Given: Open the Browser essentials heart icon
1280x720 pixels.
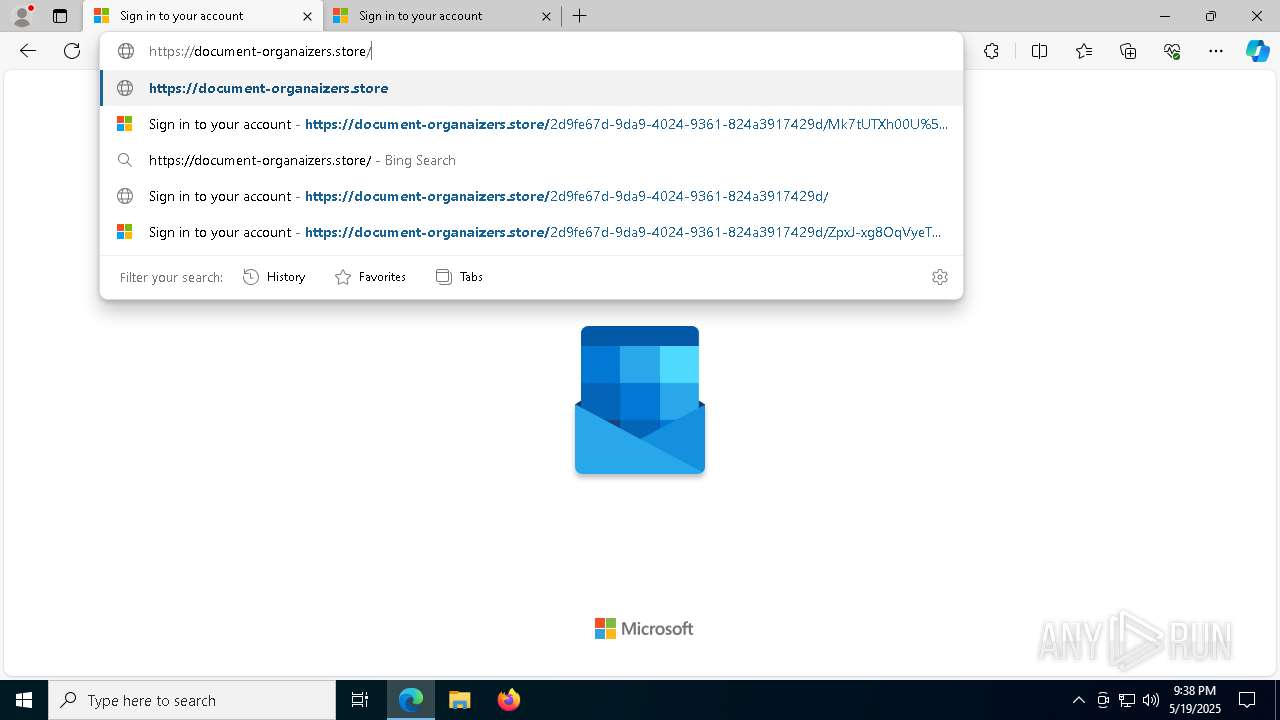Looking at the screenshot, I should [x=1172, y=51].
